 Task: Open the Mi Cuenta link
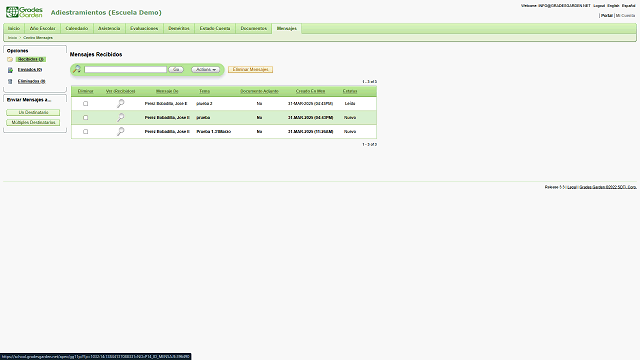pyautogui.click(x=625, y=16)
